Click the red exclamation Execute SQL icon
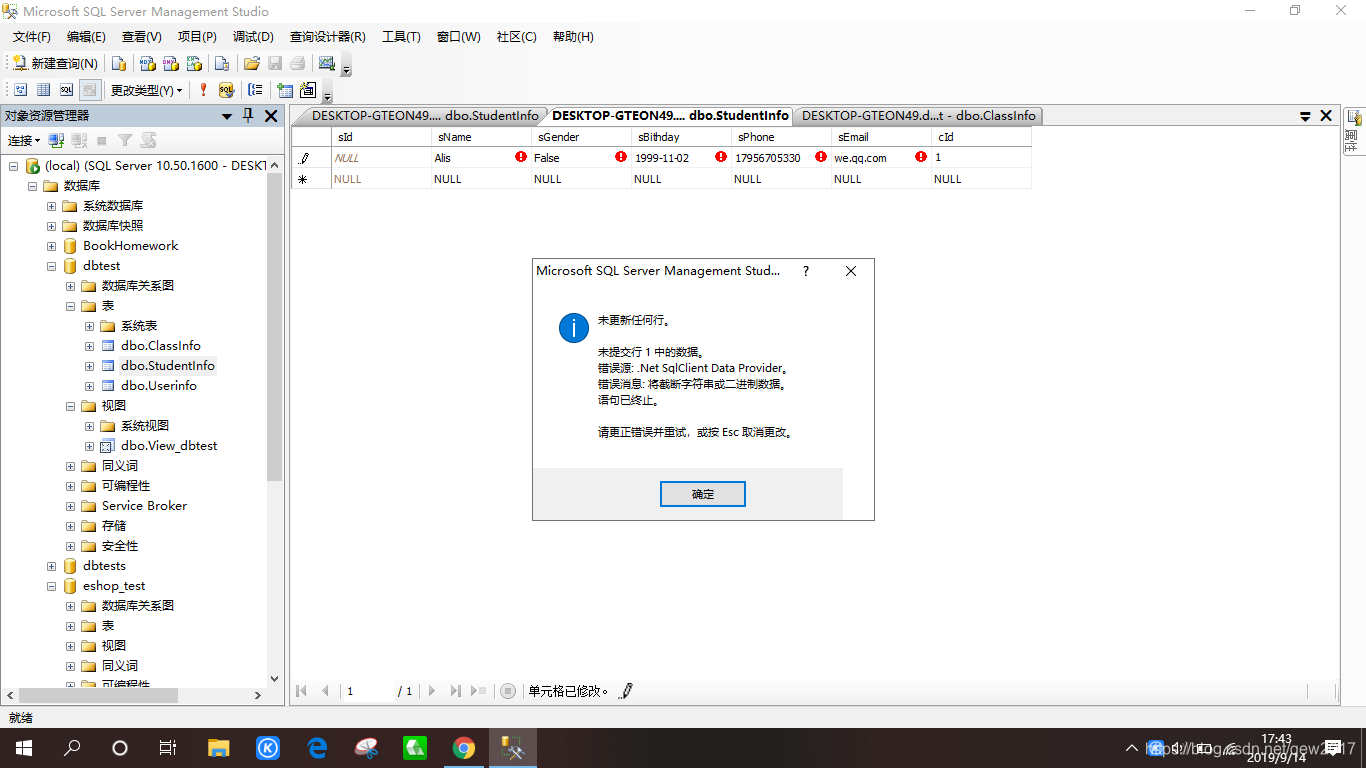Screen dimensions: 1366x768 203,90
